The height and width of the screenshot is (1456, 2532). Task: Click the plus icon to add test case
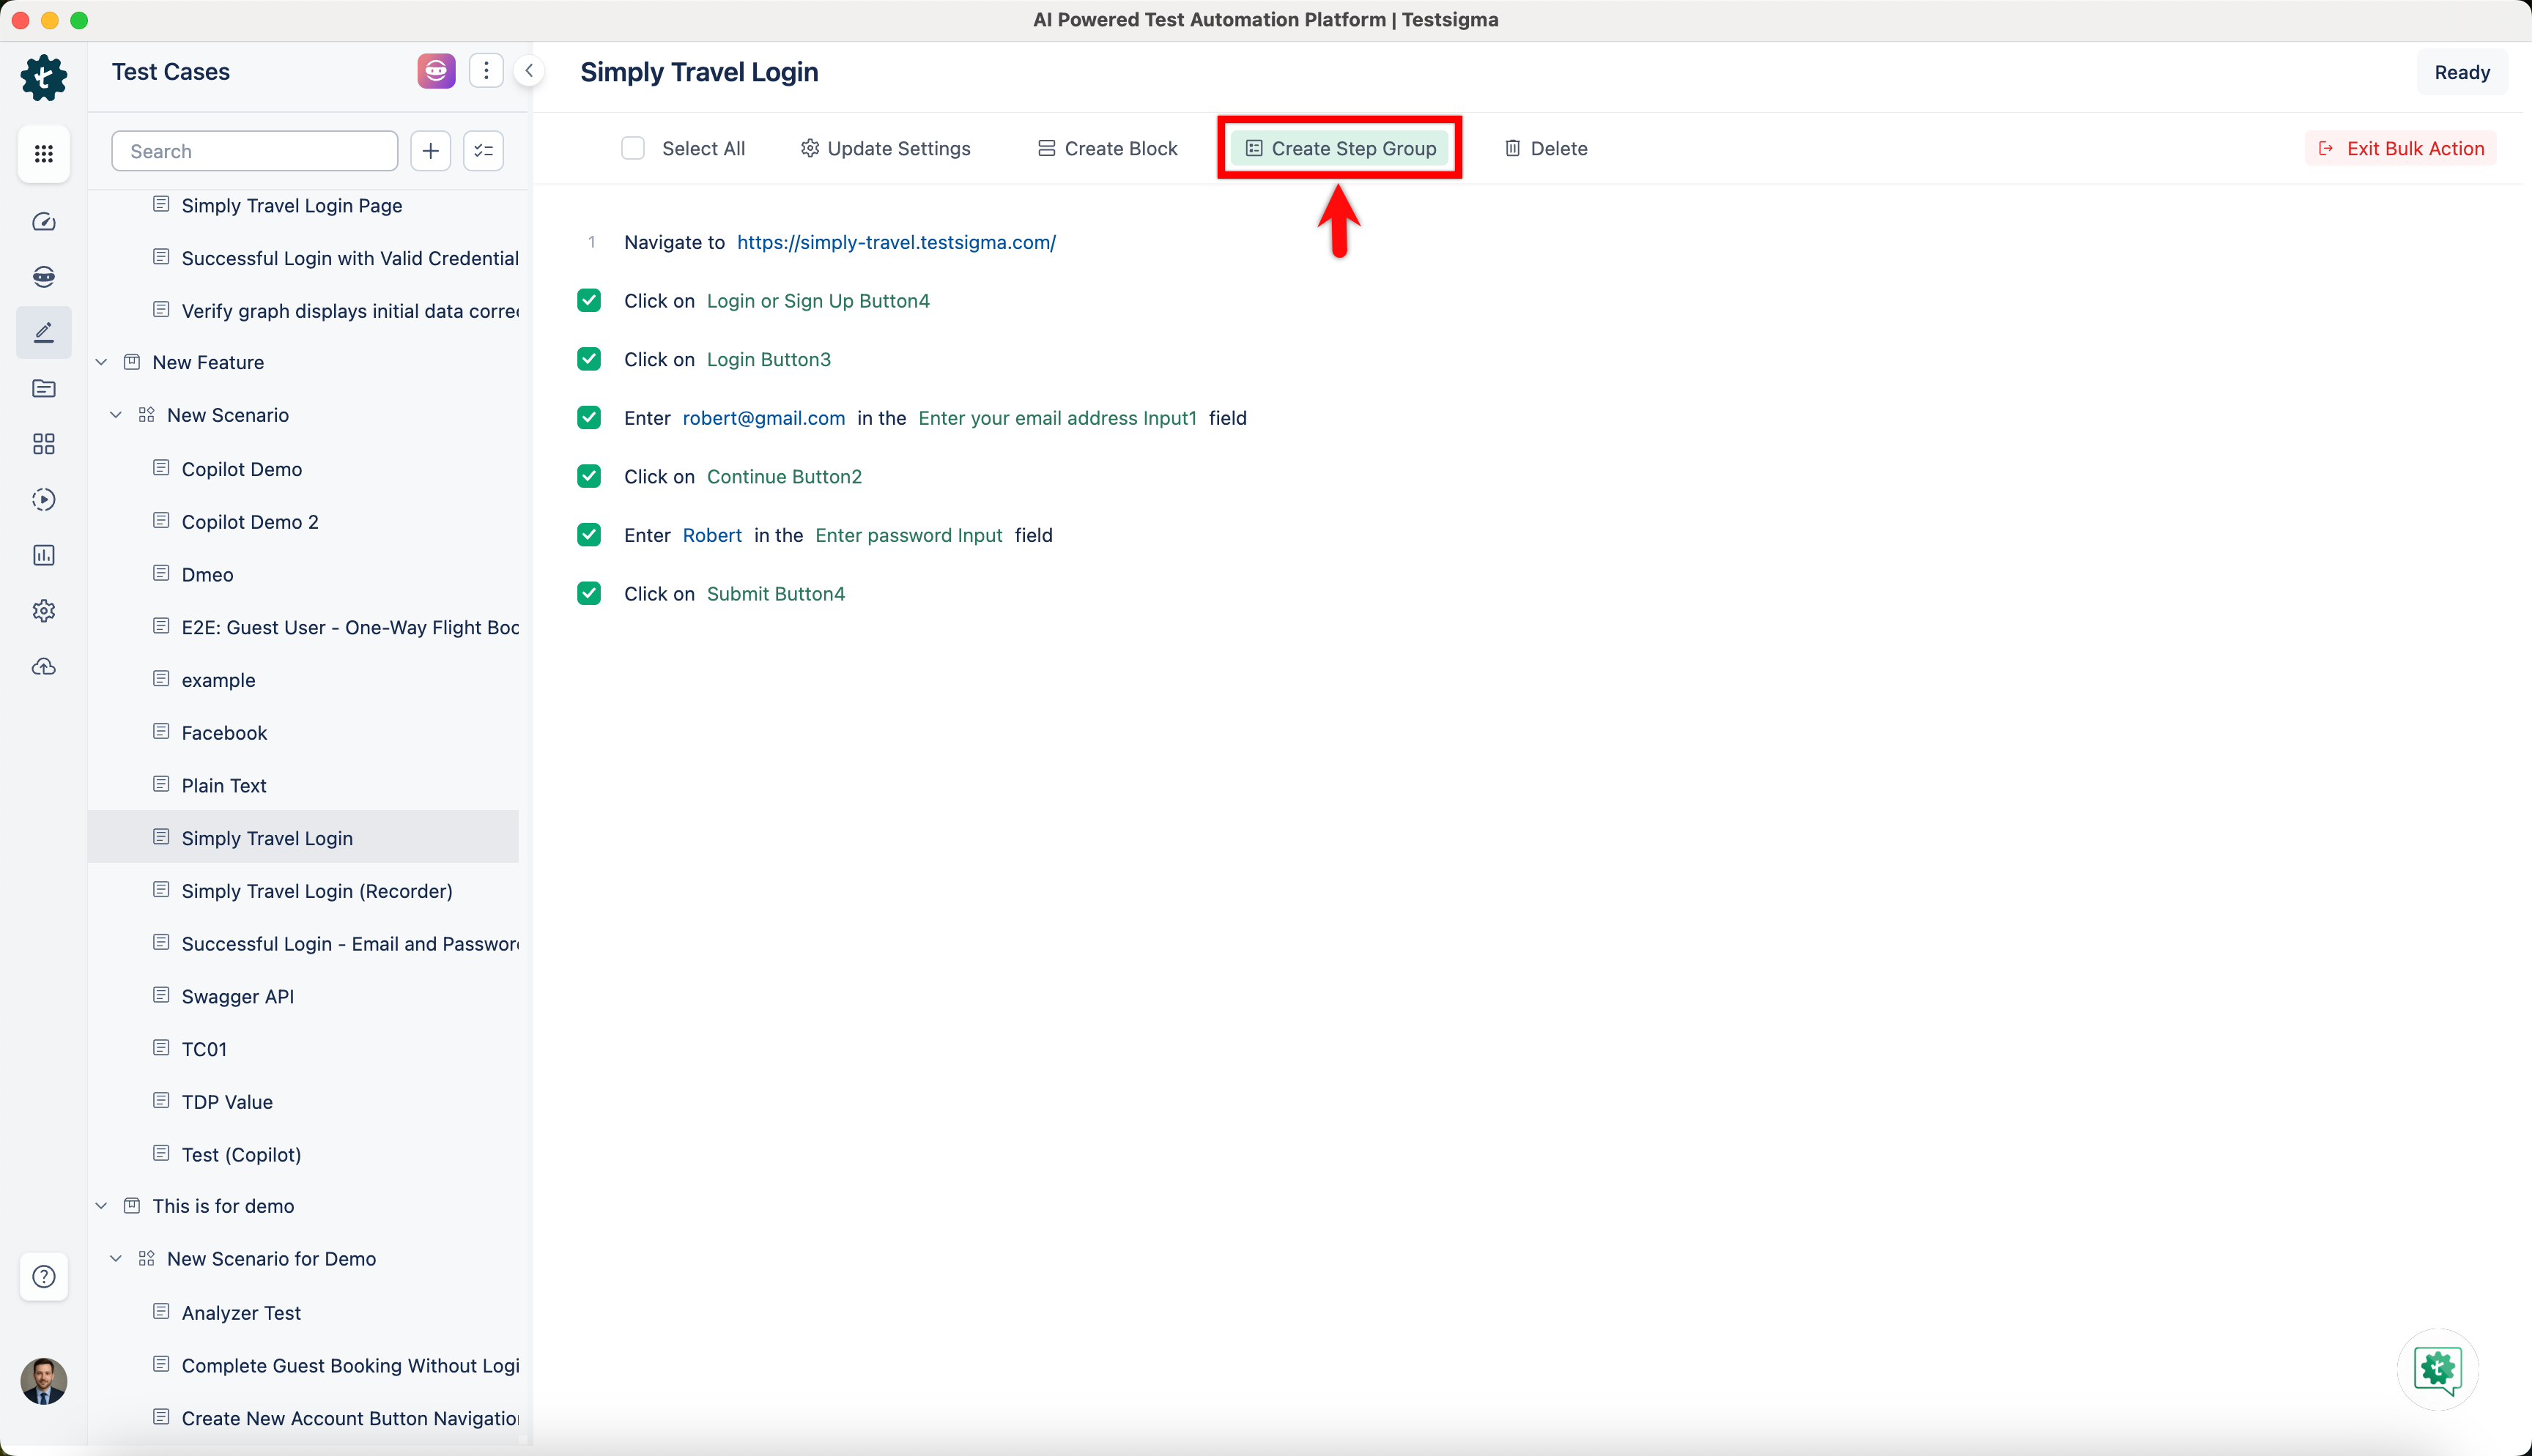430,151
